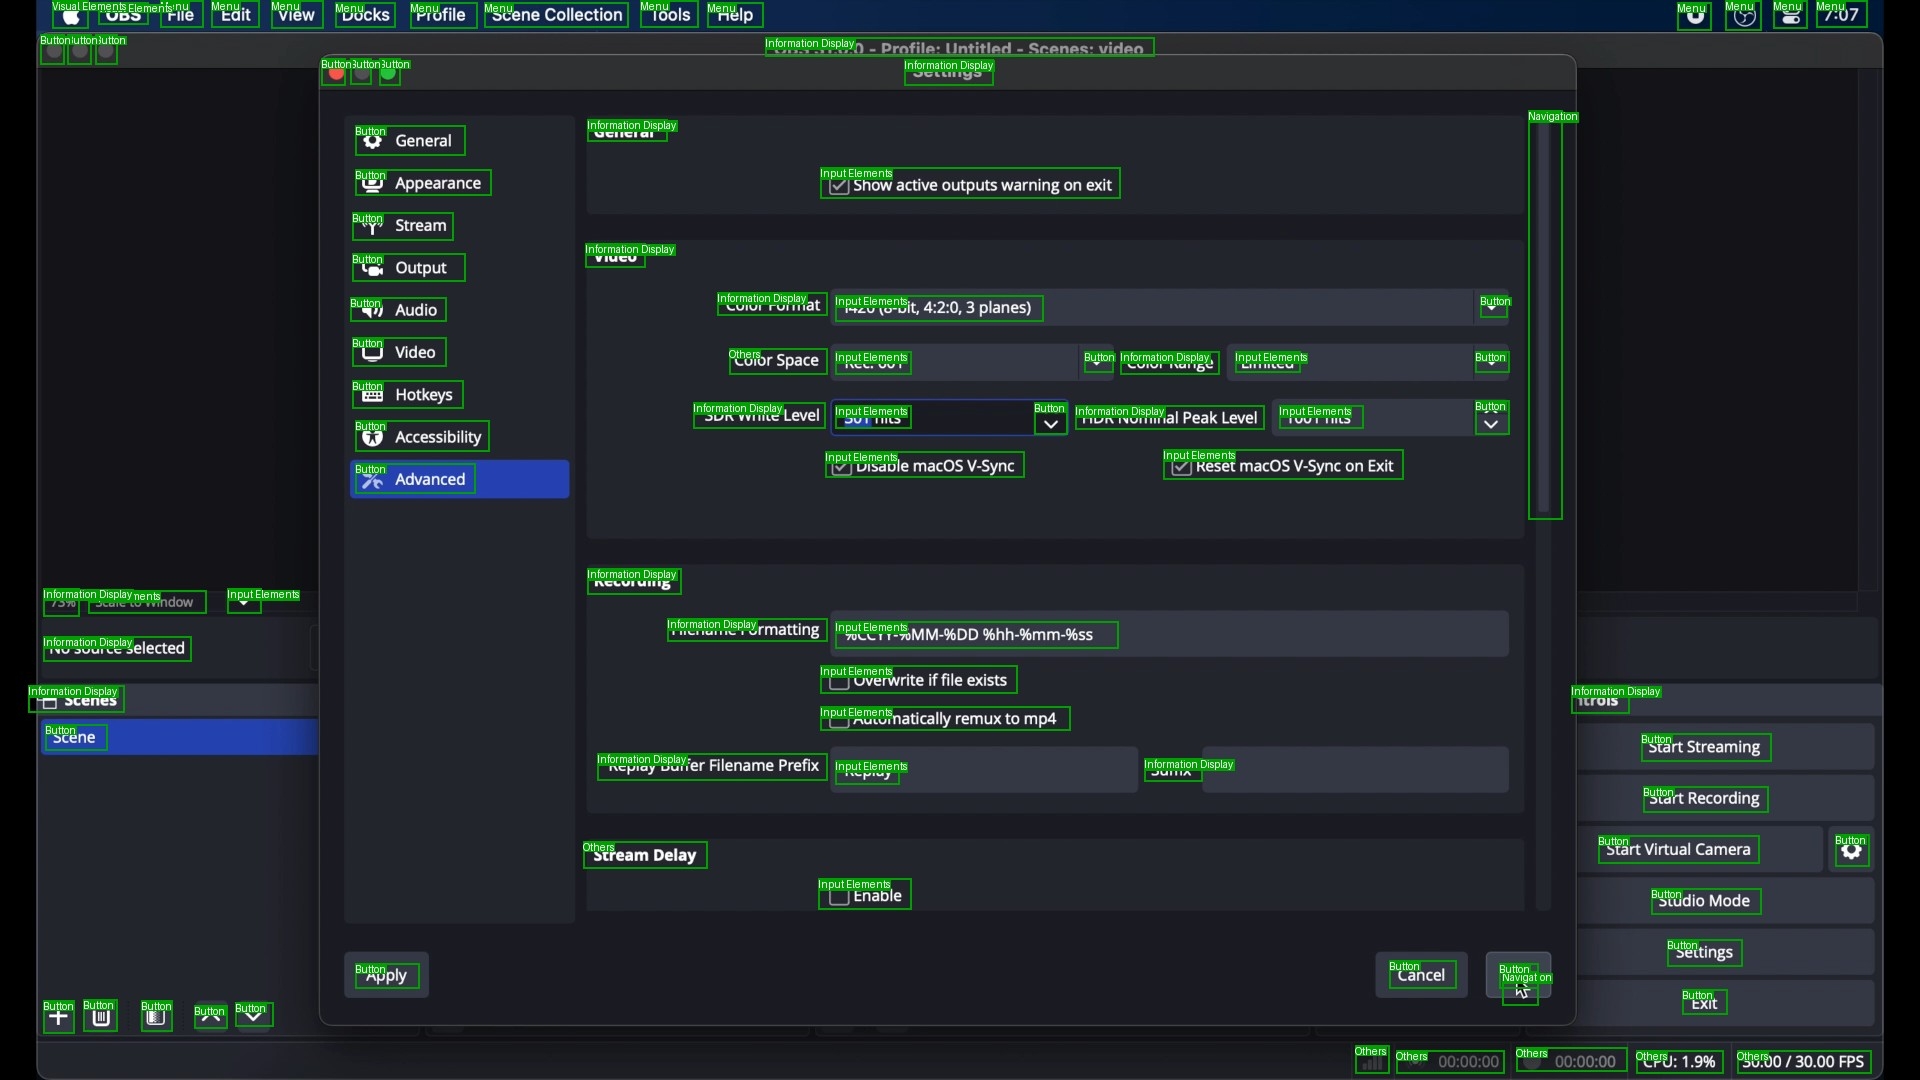Viewport: 1920px width, 1080px height.
Task: Open the Color Range dropdown
Action: coord(1493,363)
